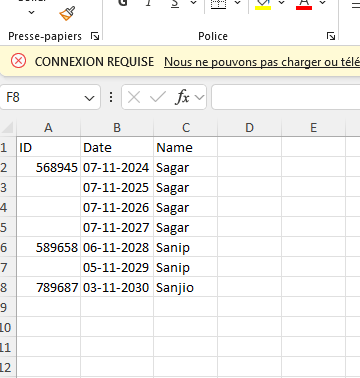Expand font color dropdown arrow

click(x=322, y=3)
